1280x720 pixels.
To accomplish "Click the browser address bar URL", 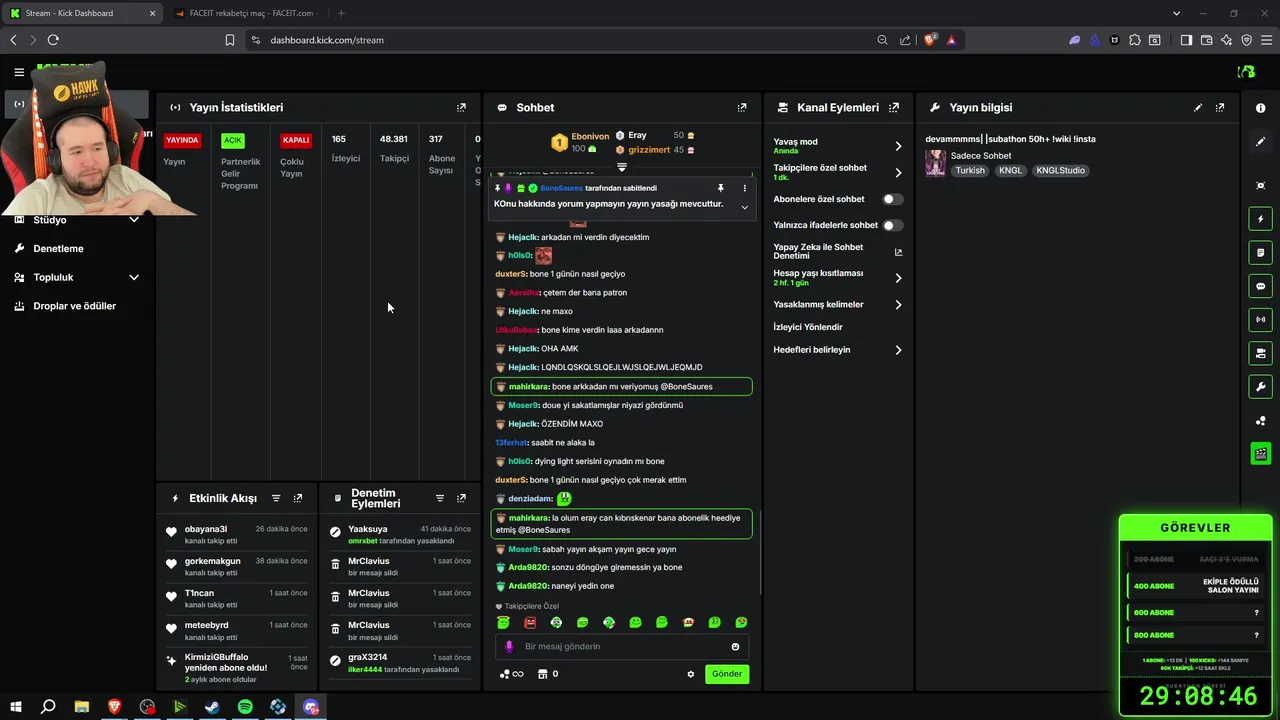I will pyautogui.click(x=327, y=40).
